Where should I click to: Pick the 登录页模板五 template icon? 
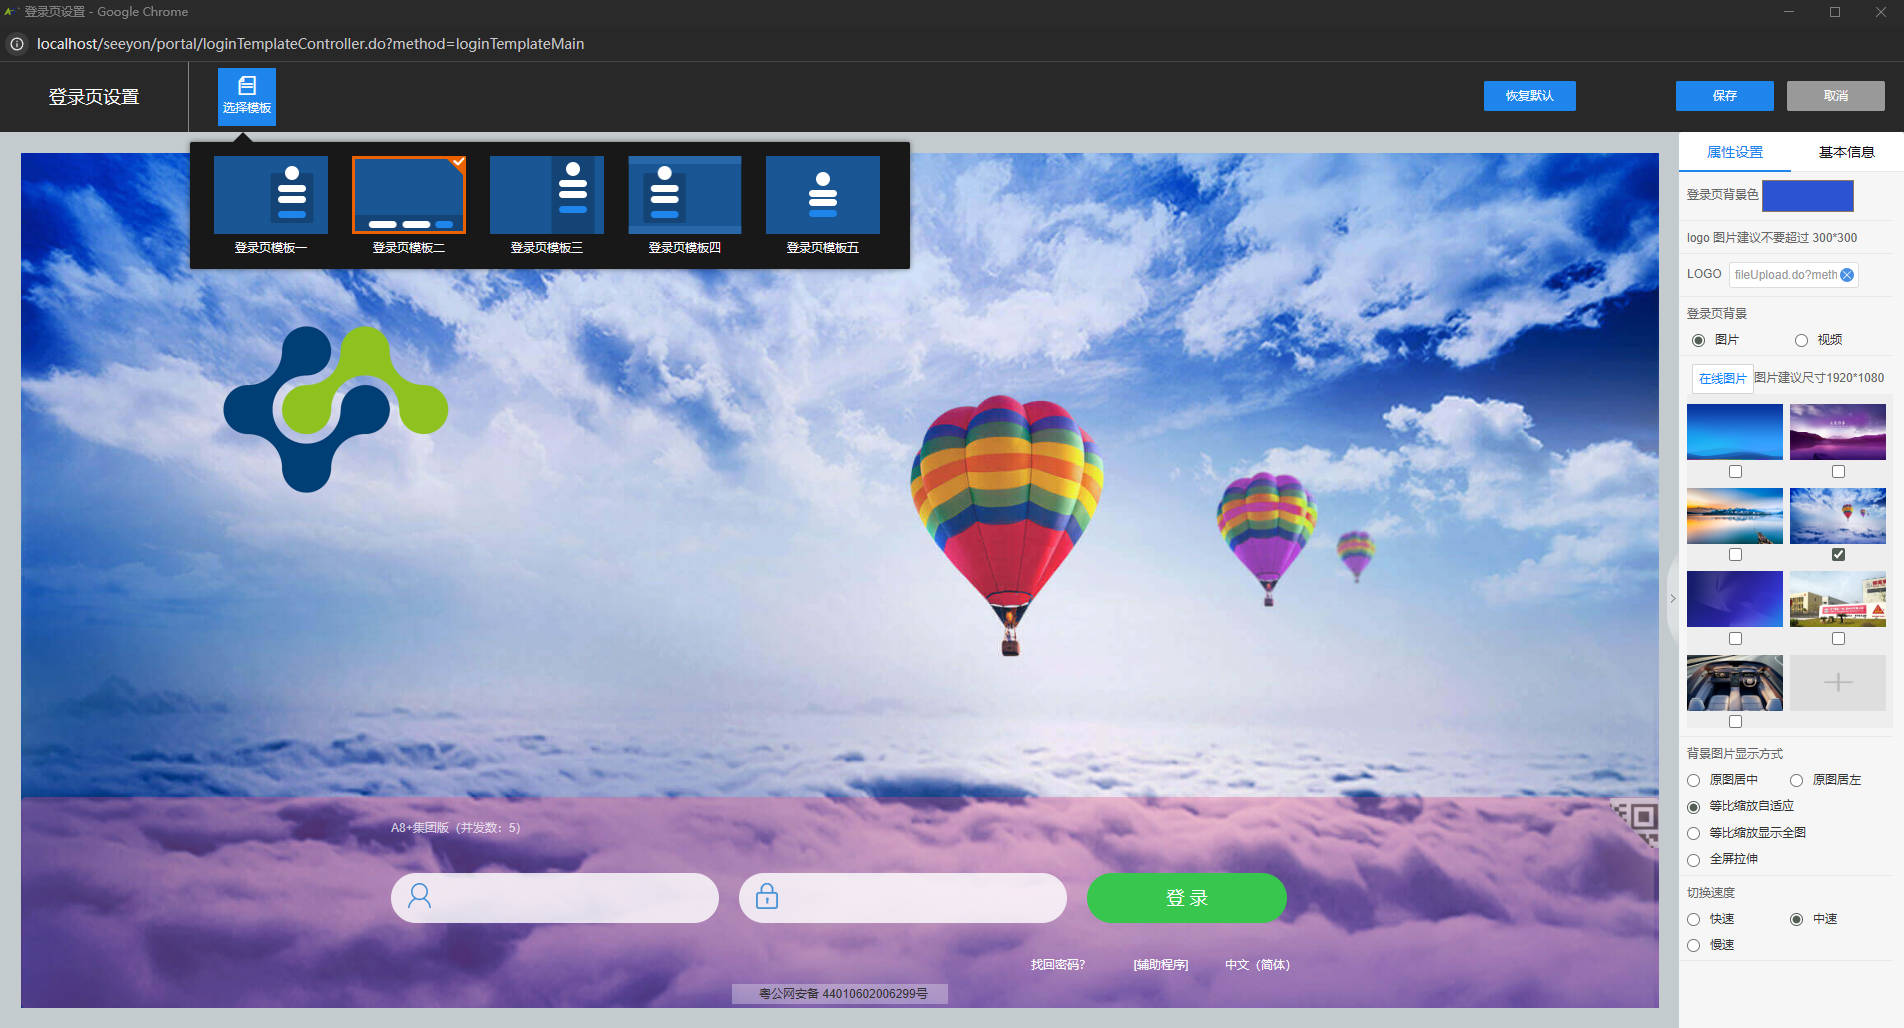pos(822,195)
